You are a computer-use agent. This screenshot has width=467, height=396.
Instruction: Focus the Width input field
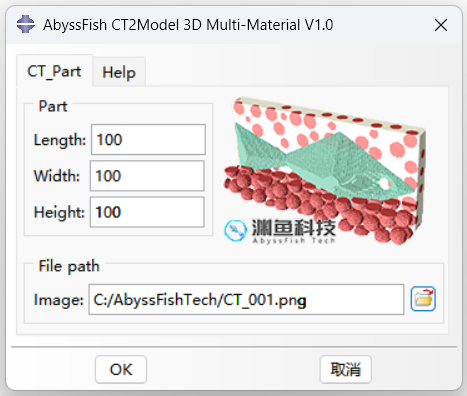point(147,176)
